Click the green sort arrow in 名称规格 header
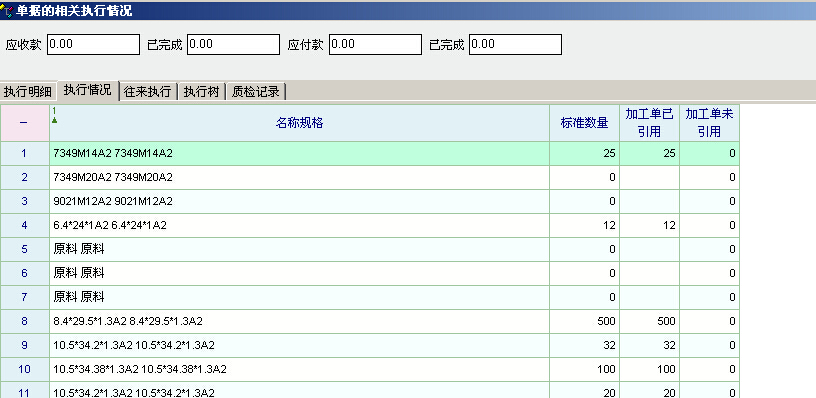Screen dimensions: 816x398 click(55, 120)
